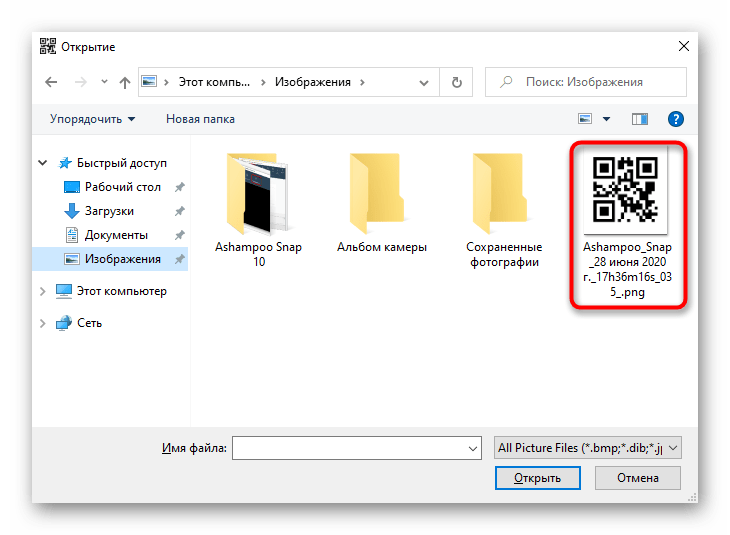Select 'Изображения' breadcrumb segment
The image size is (730, 535).
click(x=312, y=82)
